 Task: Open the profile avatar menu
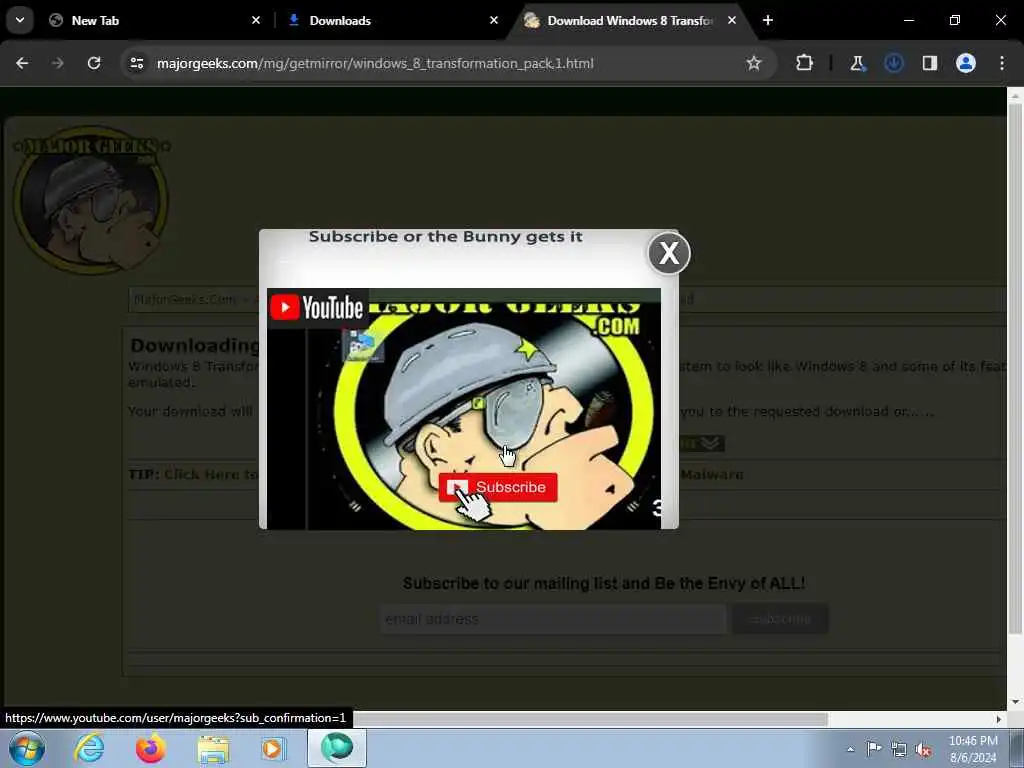click(965, 63)
